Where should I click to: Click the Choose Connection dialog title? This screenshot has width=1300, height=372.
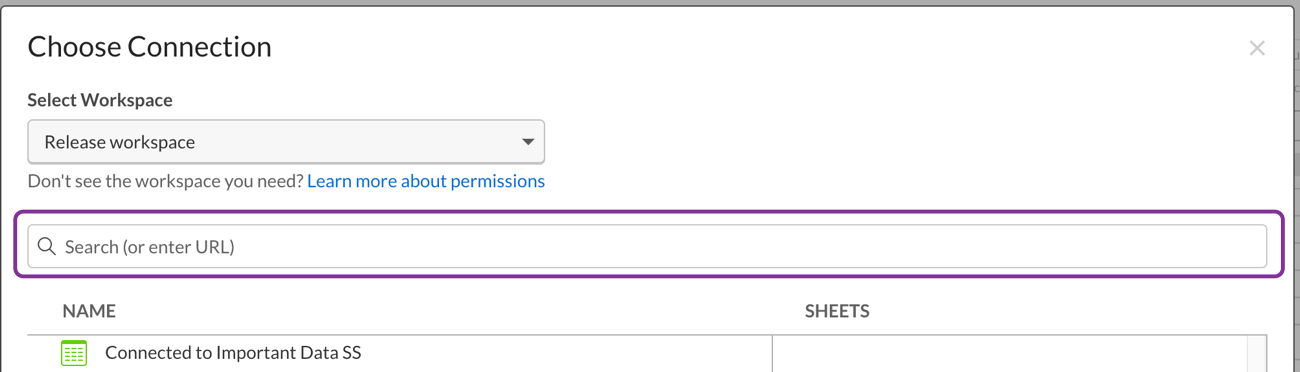coord(150,47)
